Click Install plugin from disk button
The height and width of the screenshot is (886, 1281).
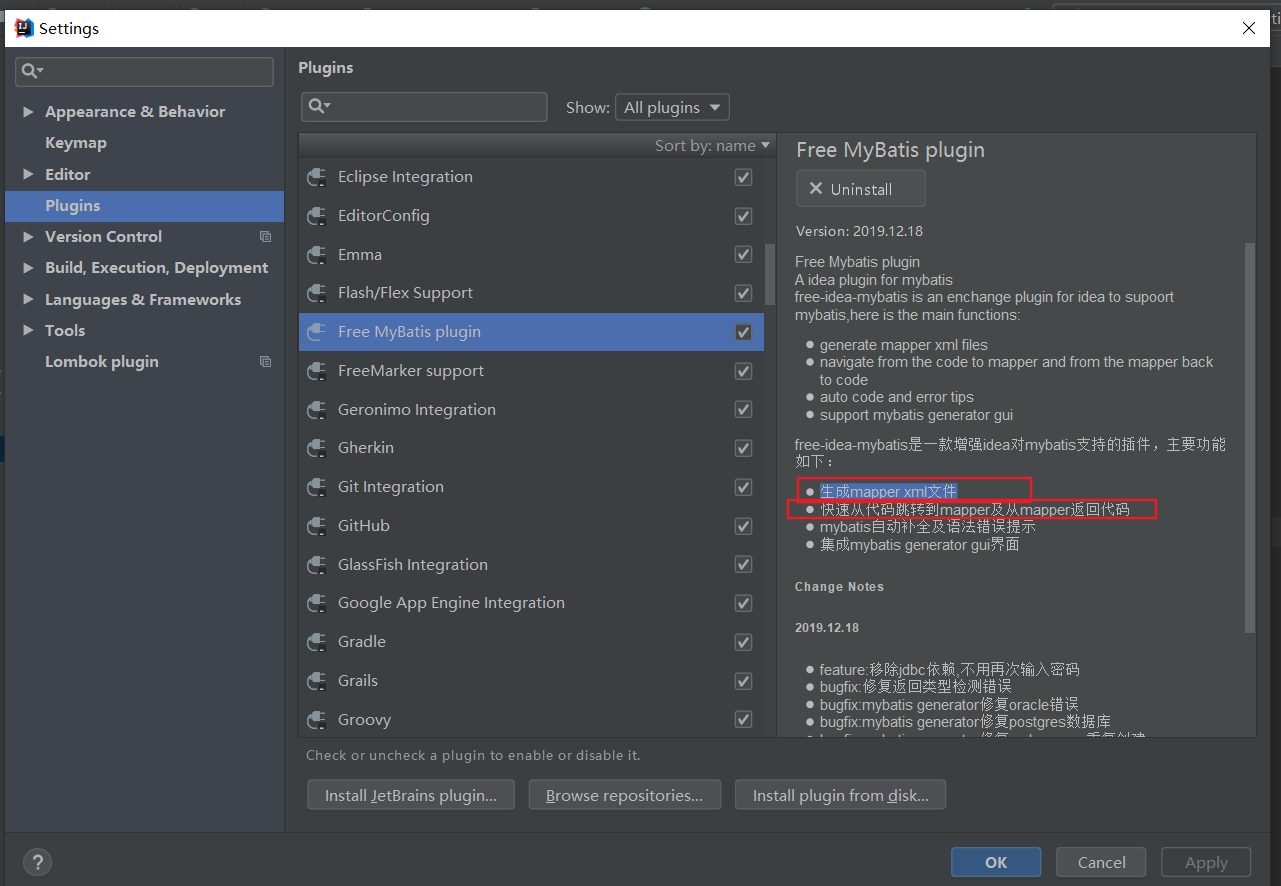click(x=841, y=796)
